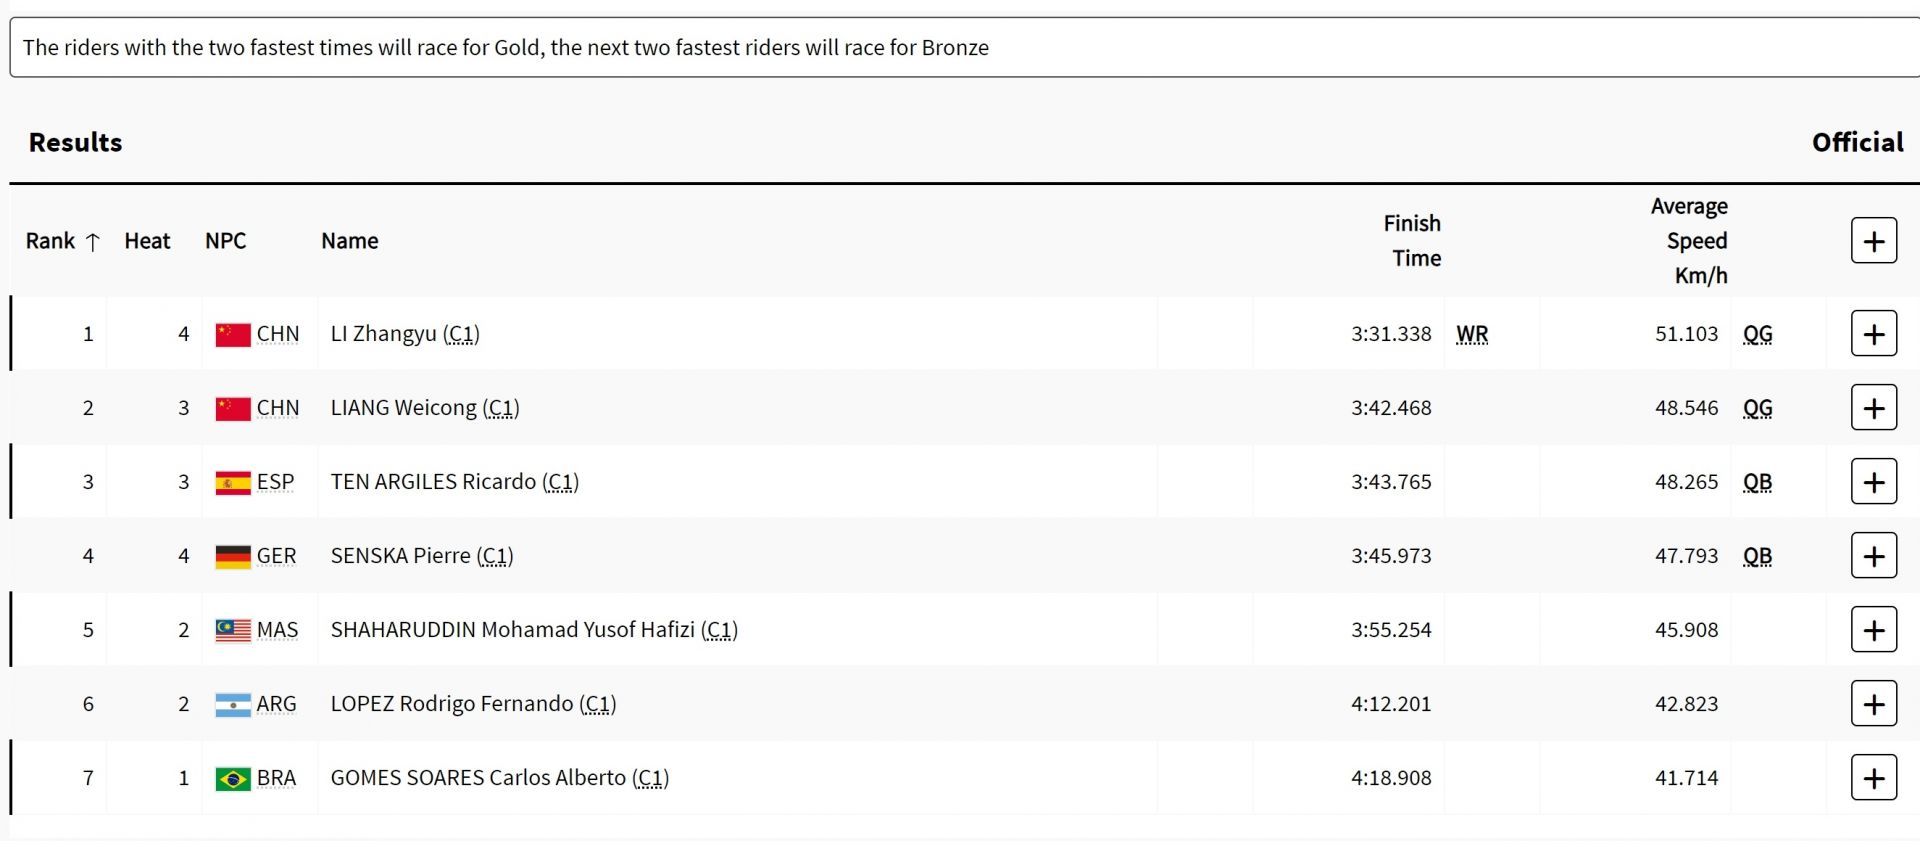Click the Argentina flag icon
Screen dimensions: 1920x841
click(x=233, y=705)
